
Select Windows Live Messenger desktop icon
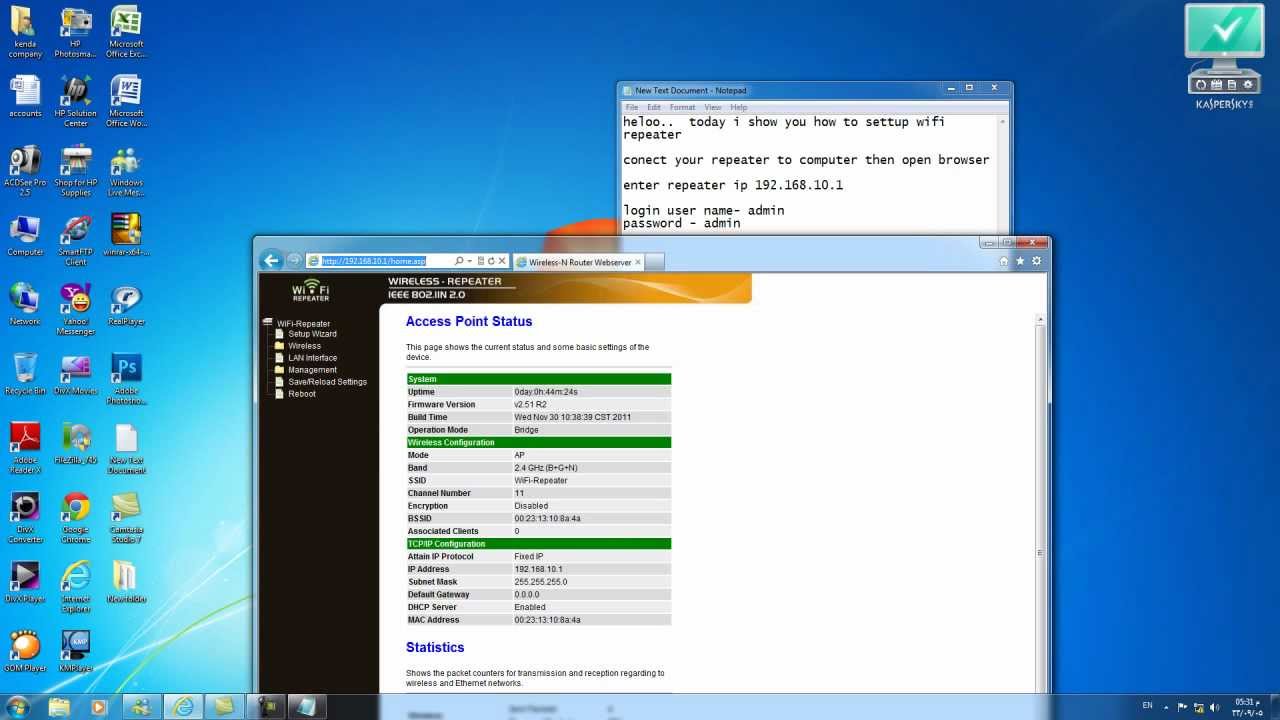tap(125, 171)
